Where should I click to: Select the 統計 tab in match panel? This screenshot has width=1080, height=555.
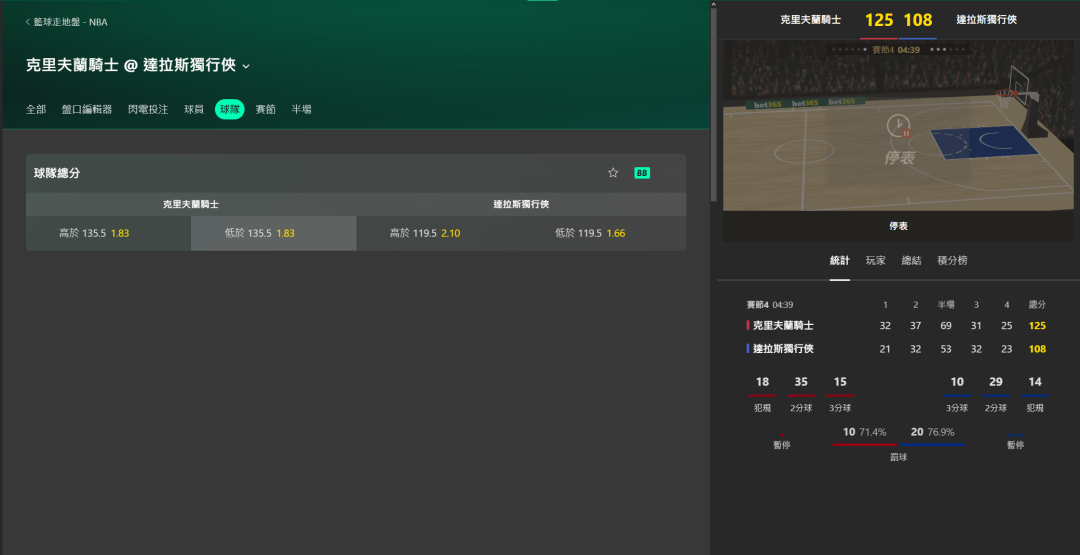[840, 260]
